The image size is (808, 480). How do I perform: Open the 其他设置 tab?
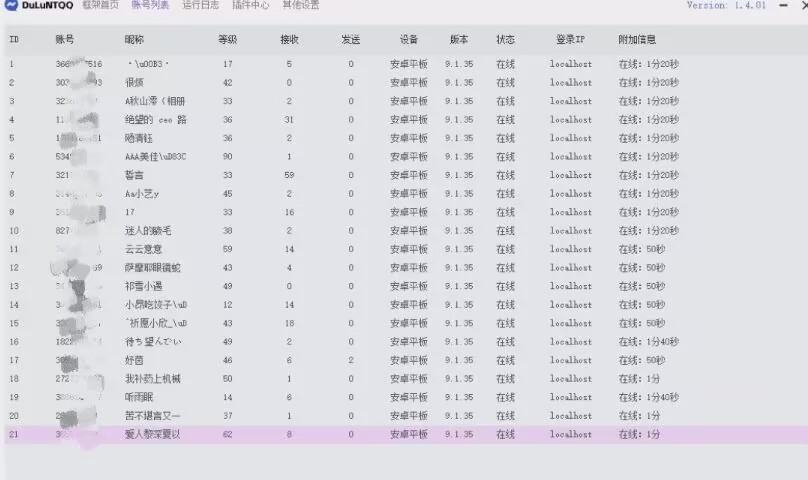click(x=301, y=5)
